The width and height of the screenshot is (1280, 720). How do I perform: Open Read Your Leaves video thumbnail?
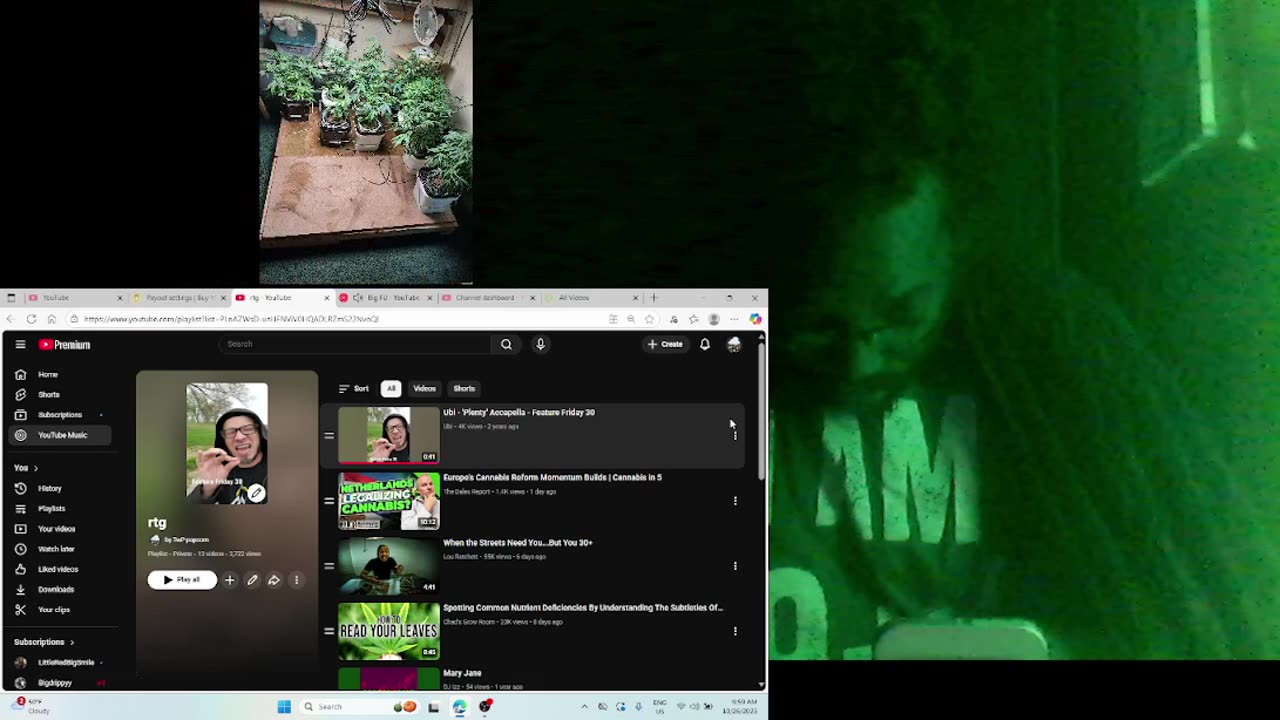pyautogui.click(x=389, y=631)
